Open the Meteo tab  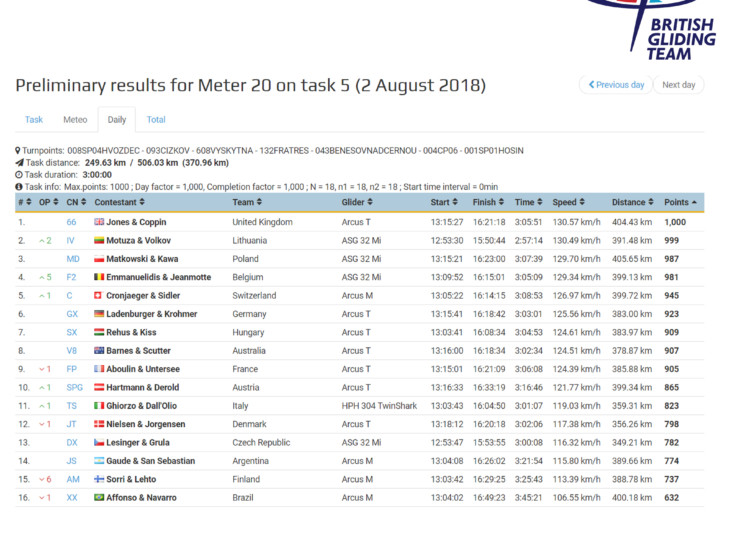point(75,120)
